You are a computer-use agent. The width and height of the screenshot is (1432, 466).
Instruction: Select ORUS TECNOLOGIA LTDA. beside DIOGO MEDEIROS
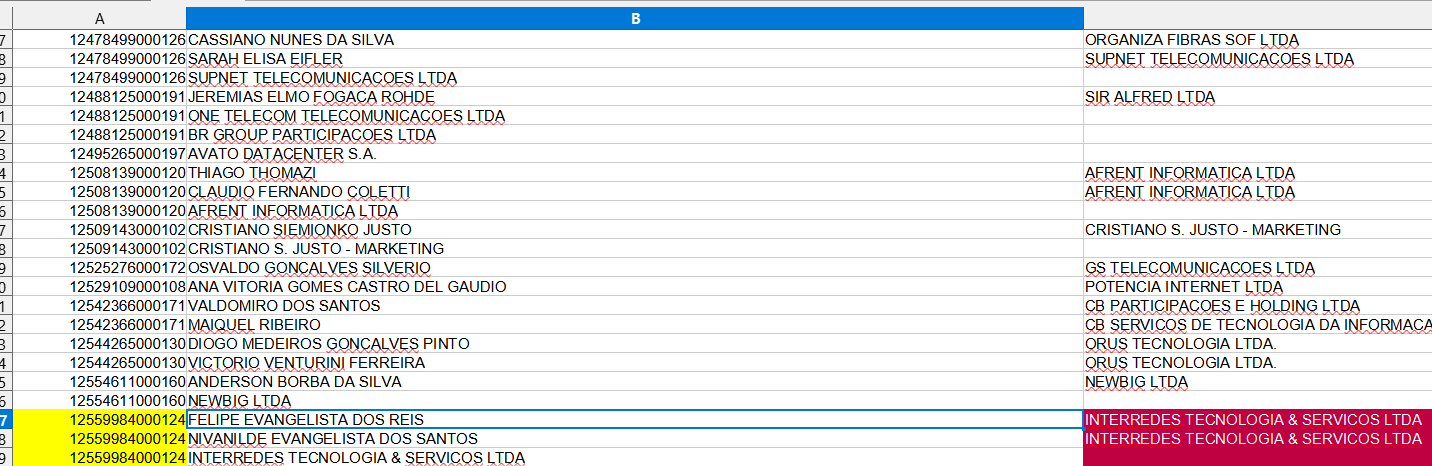1258,344
